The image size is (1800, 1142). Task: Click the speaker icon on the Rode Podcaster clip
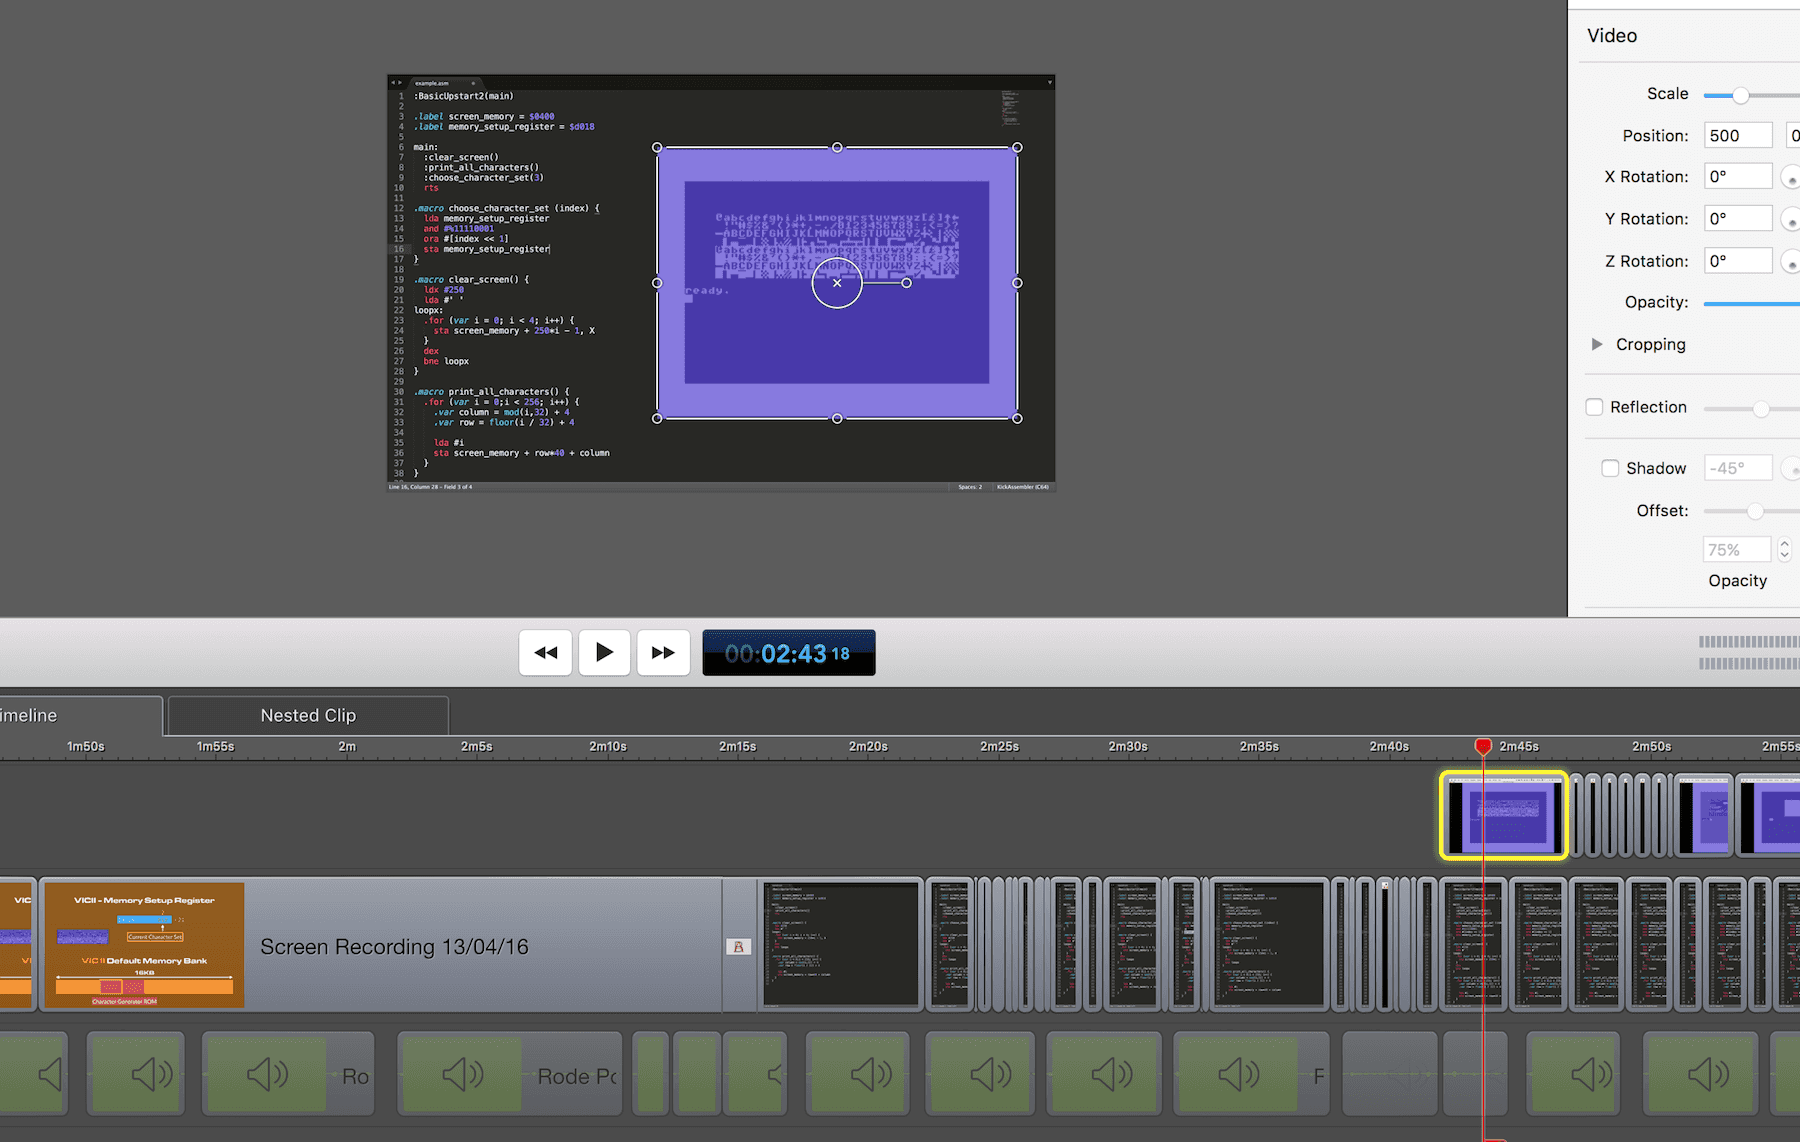pyautogui.click(x=460, y=1074)
